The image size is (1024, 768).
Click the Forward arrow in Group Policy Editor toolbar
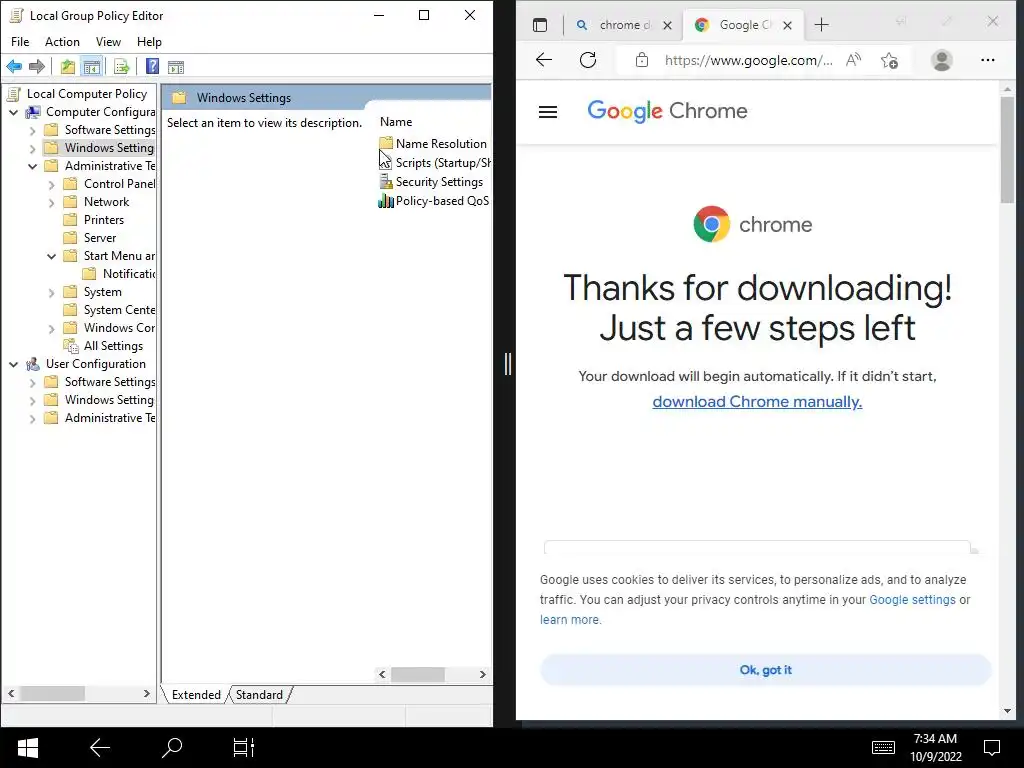click(37, 67)
